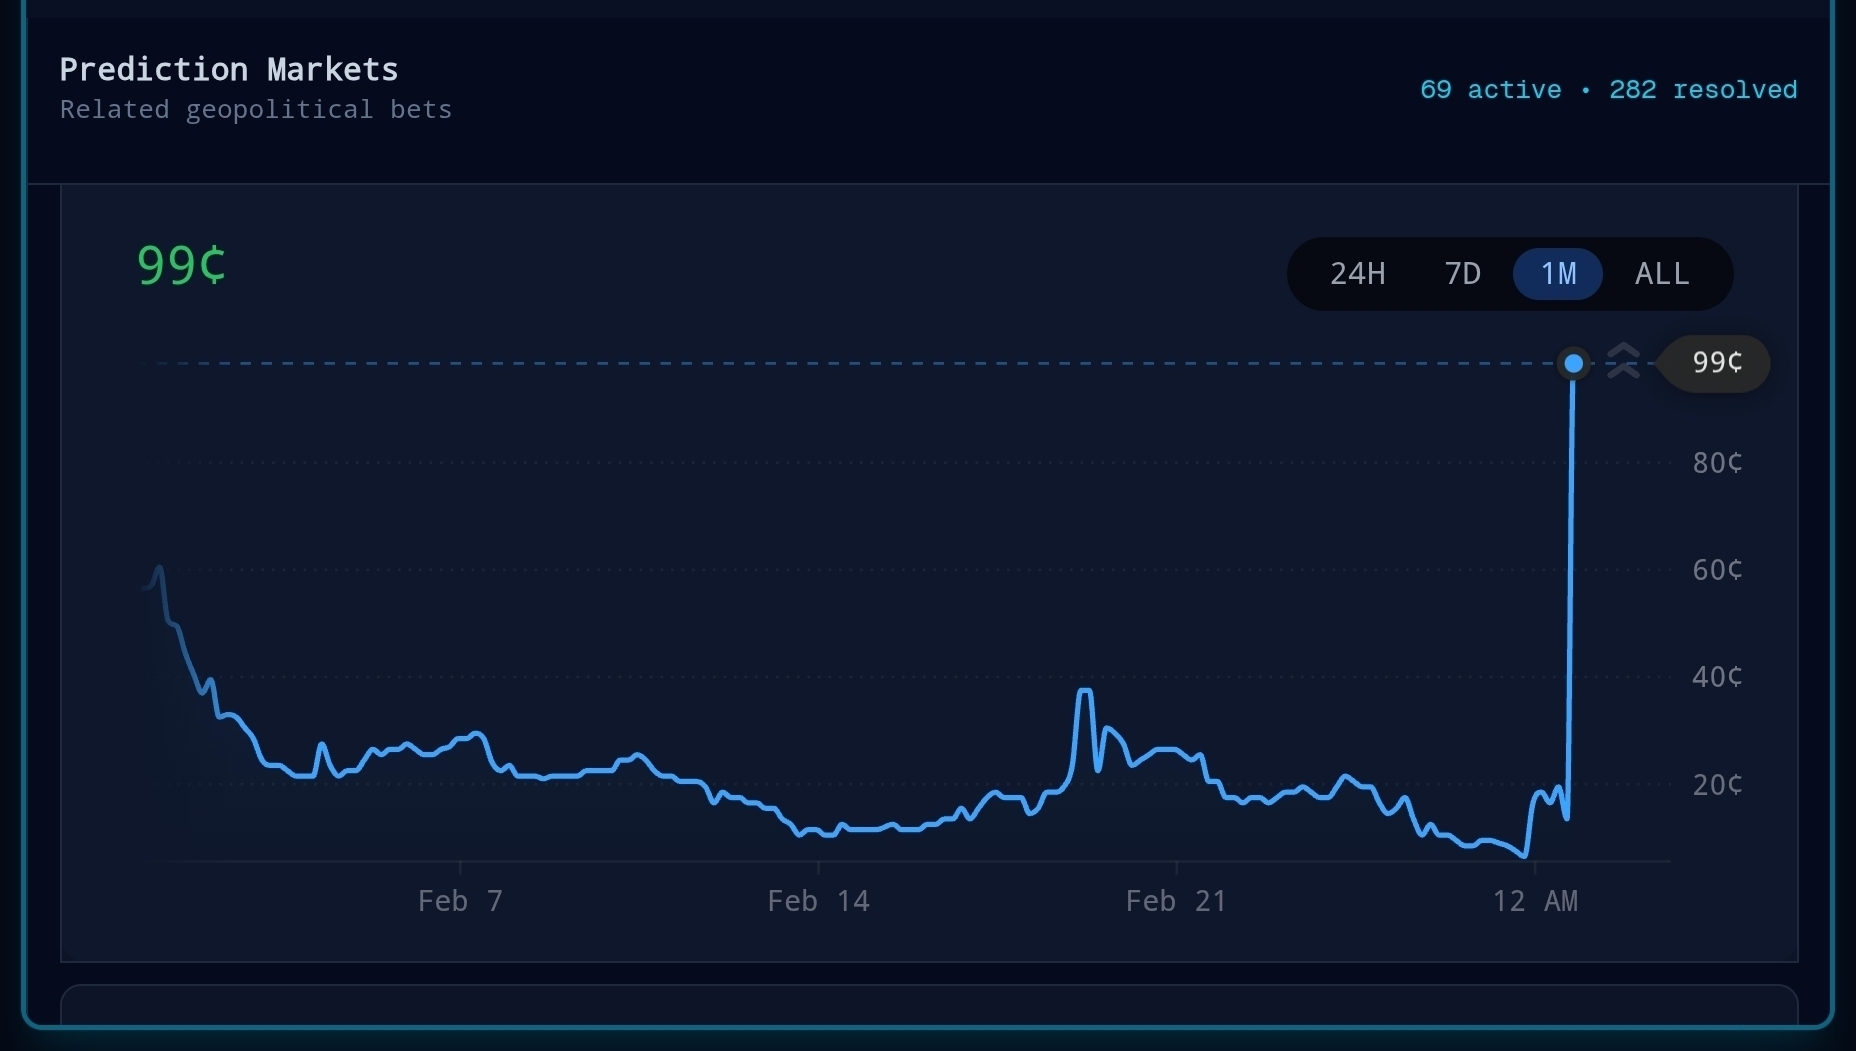
Task: Click the double chevron up icon
Action: point(1623,361)
